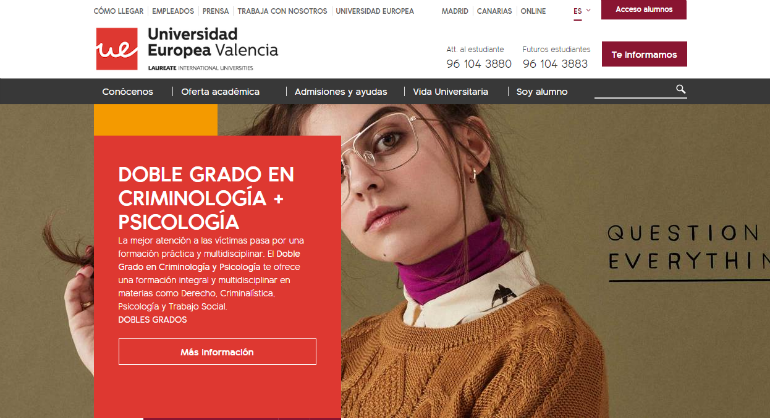Screen dimensions: 770x420
Task: Open the Oferta académica menu
Action: coord(220,92)
